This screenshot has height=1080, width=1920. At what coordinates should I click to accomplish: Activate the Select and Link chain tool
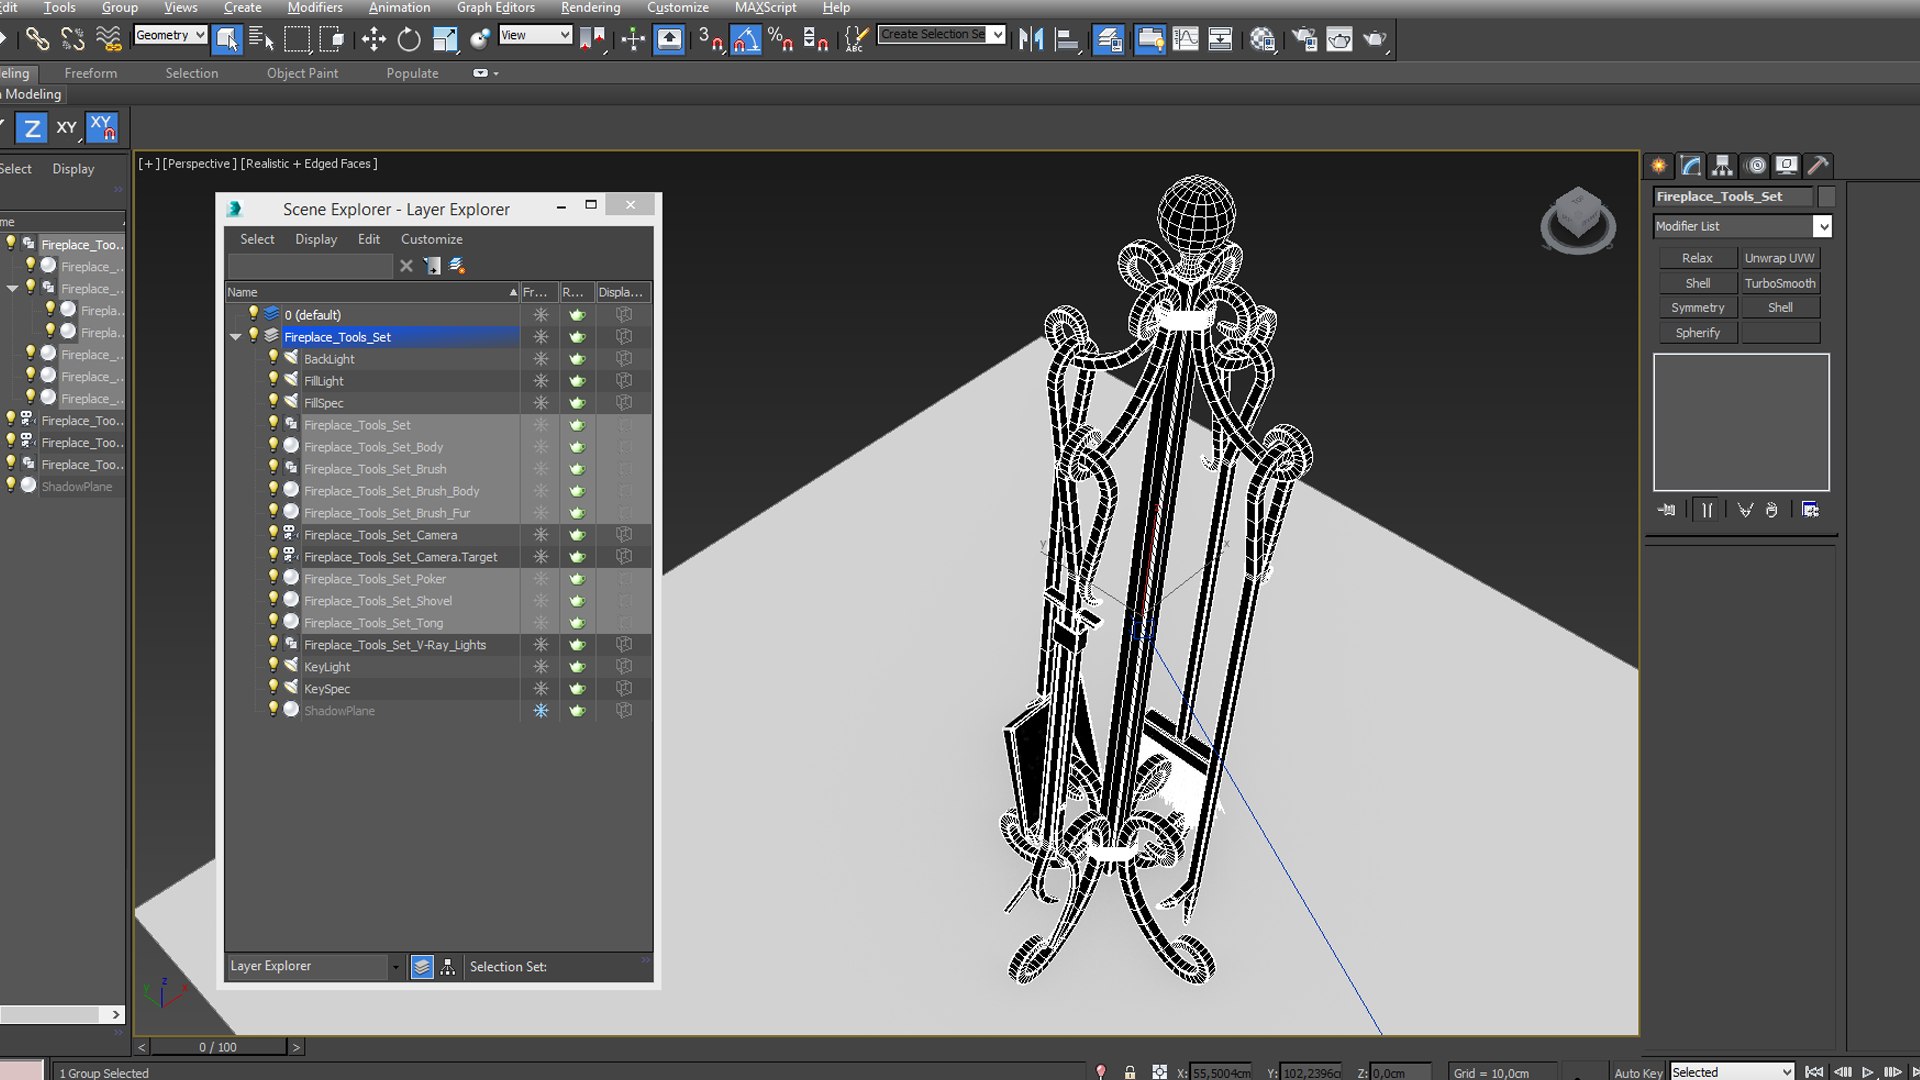pos(37,39)
